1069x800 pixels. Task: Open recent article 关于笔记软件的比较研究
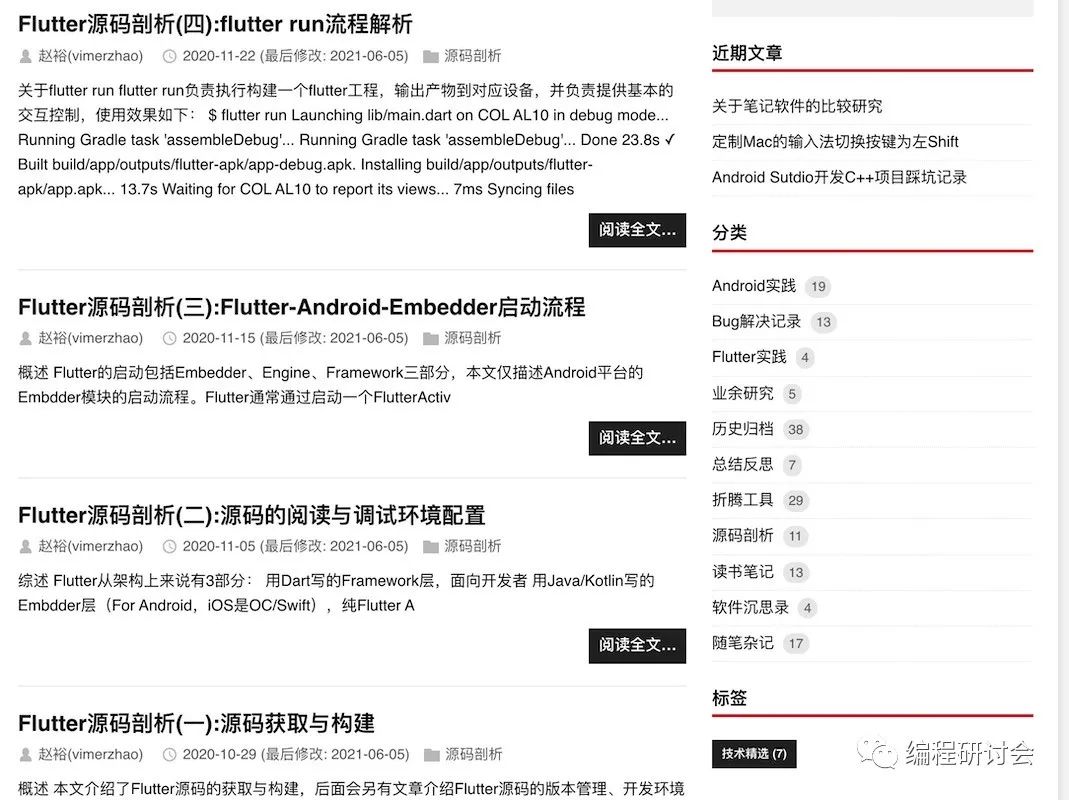point(797,106)
